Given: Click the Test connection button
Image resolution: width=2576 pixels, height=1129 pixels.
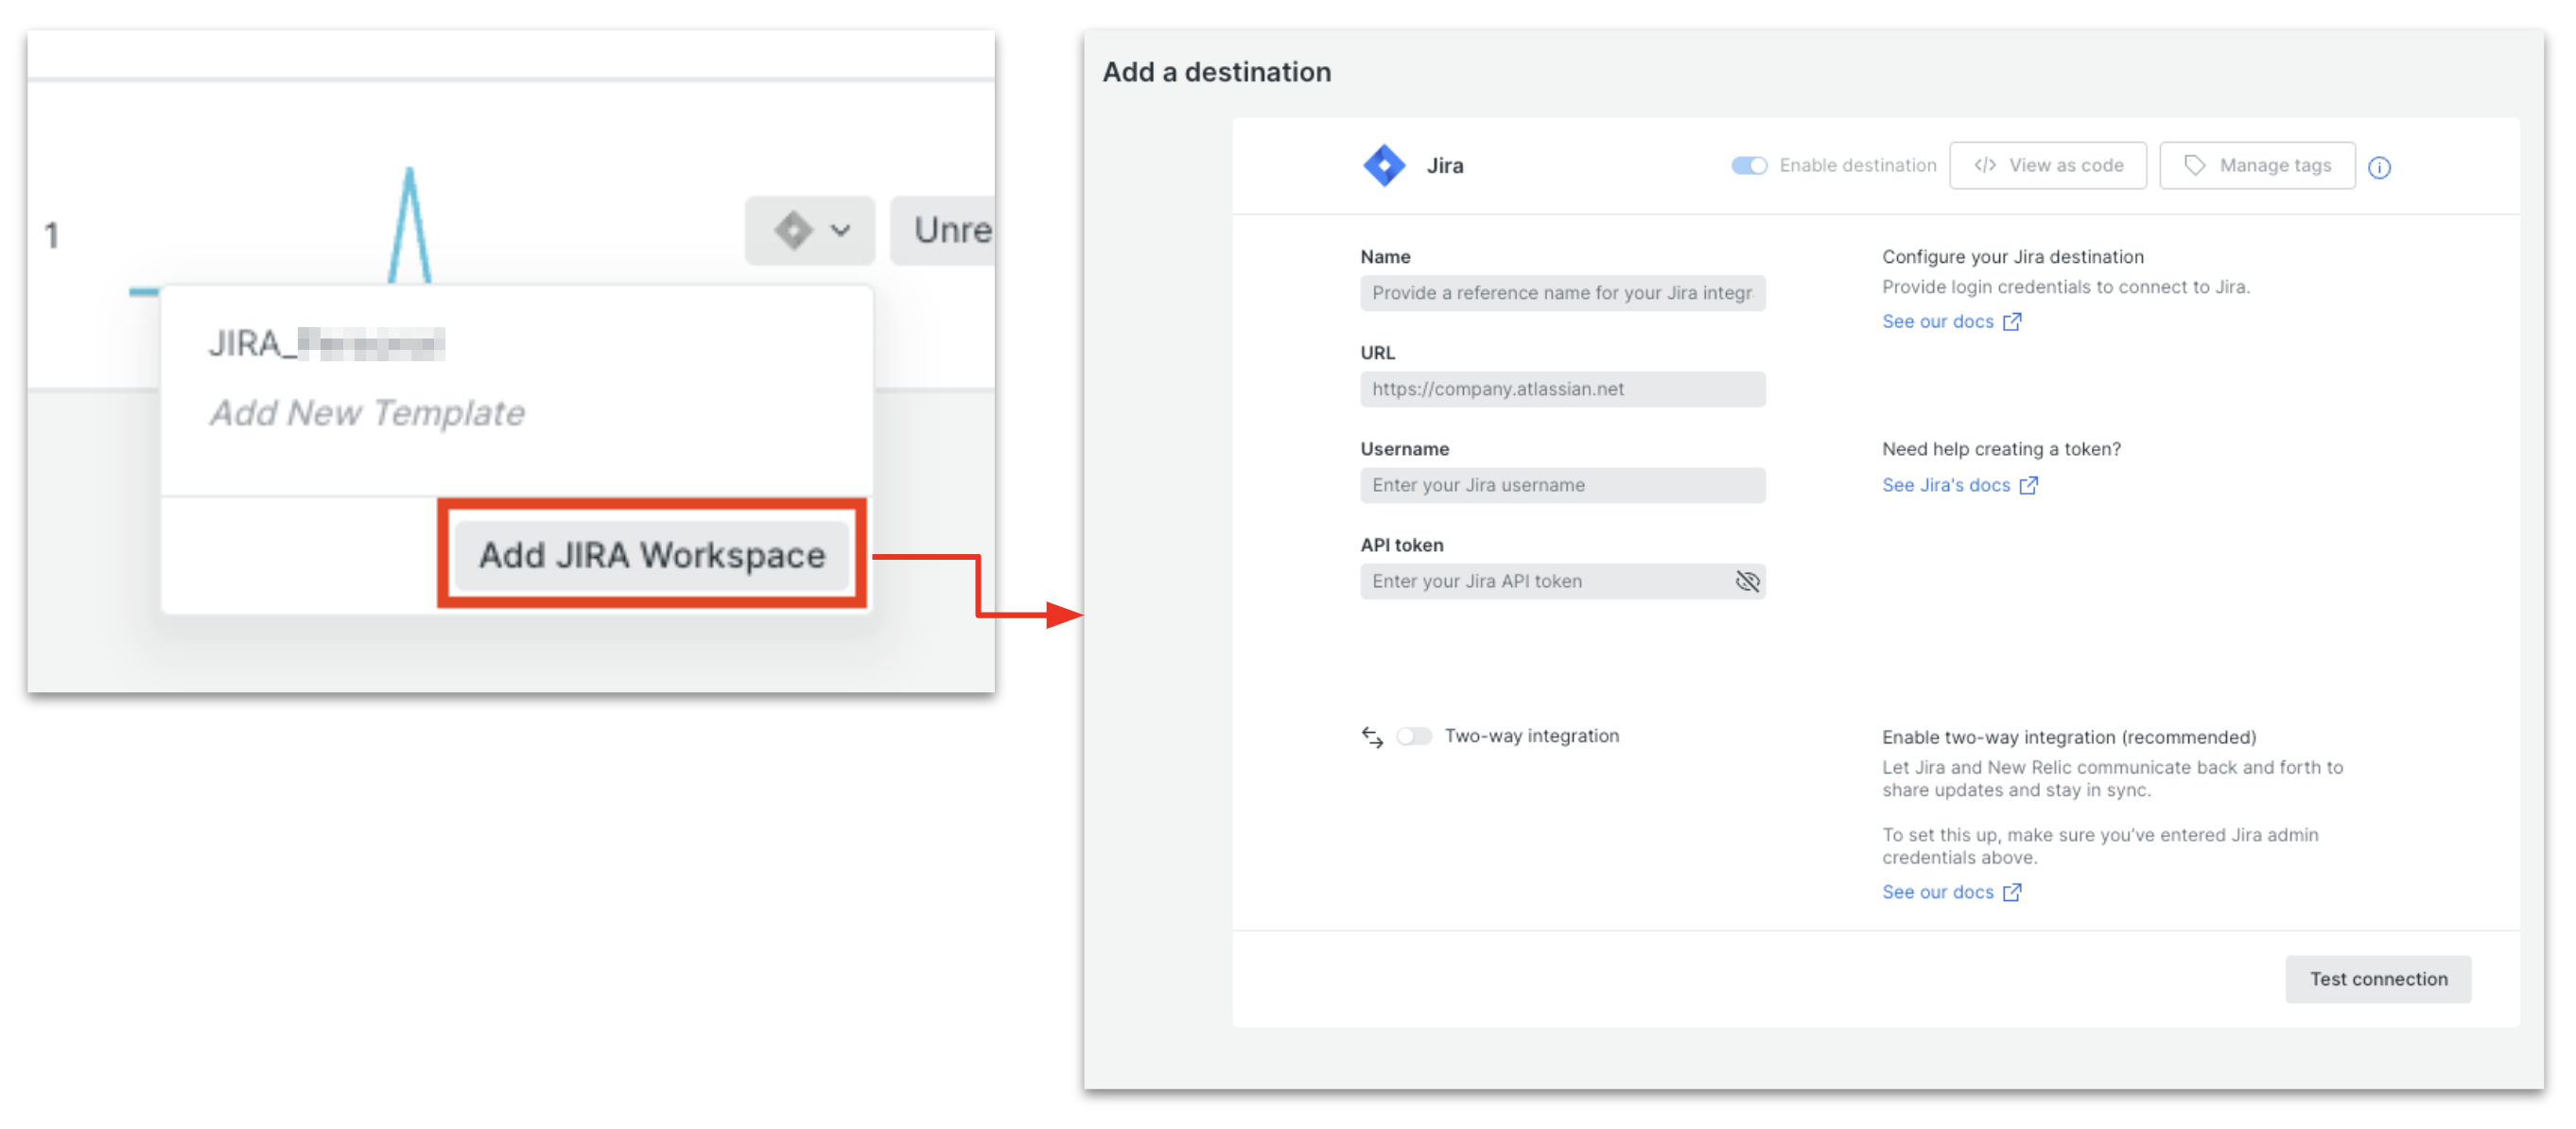Looking at the screenshot, I should tap(2377, 980).
